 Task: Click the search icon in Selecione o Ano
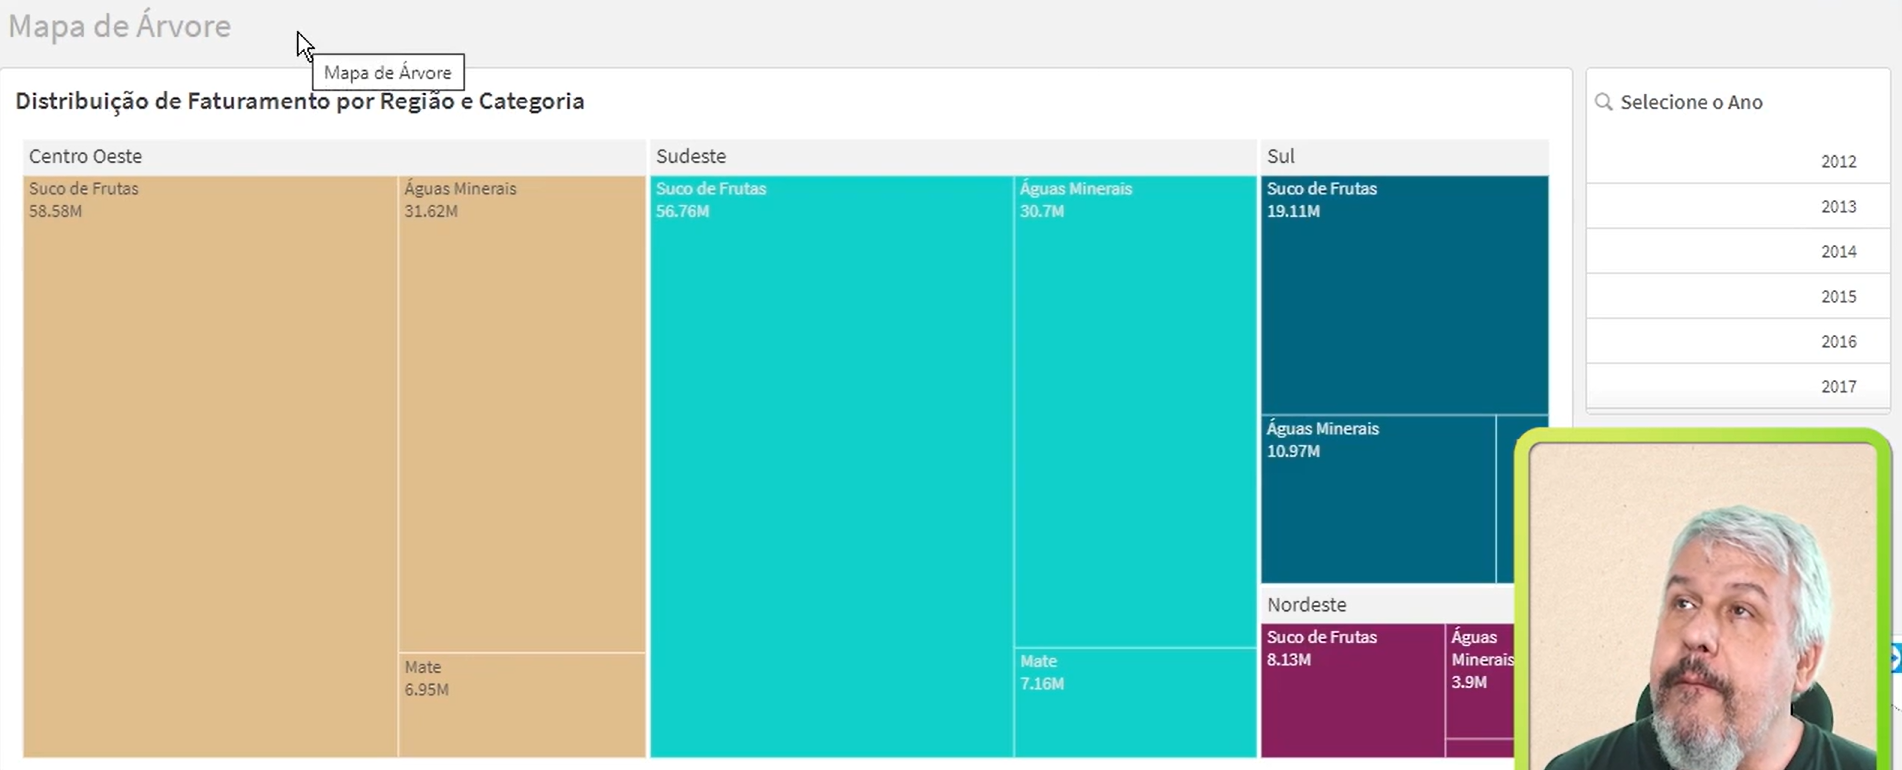coord(1604,102)
